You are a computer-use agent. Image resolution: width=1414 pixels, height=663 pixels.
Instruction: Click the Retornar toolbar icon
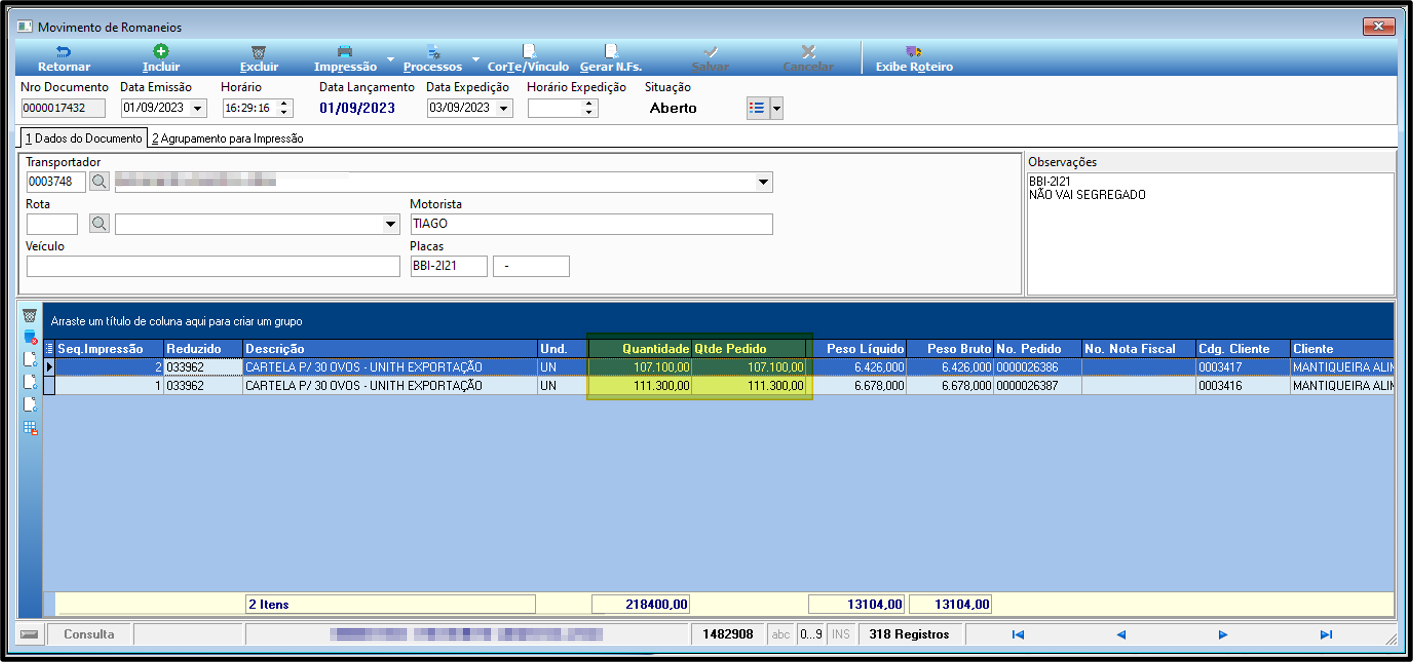(x=64, y=51)
